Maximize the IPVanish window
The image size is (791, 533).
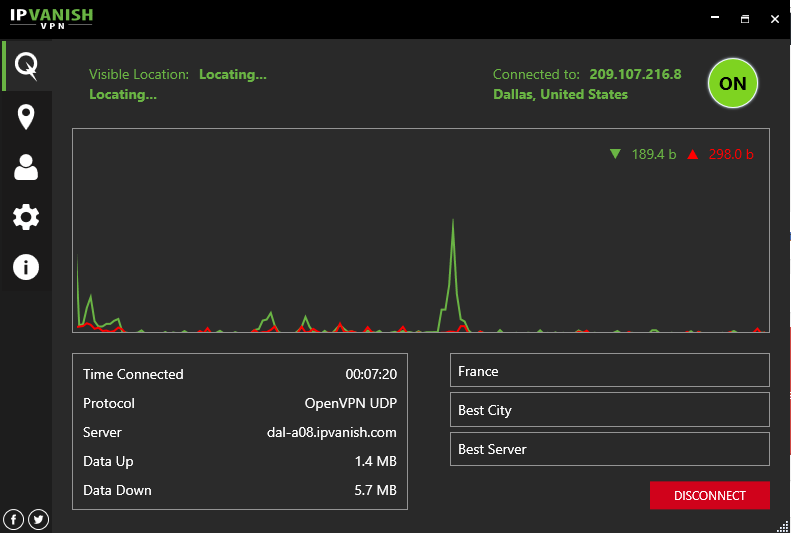[745, 19]
